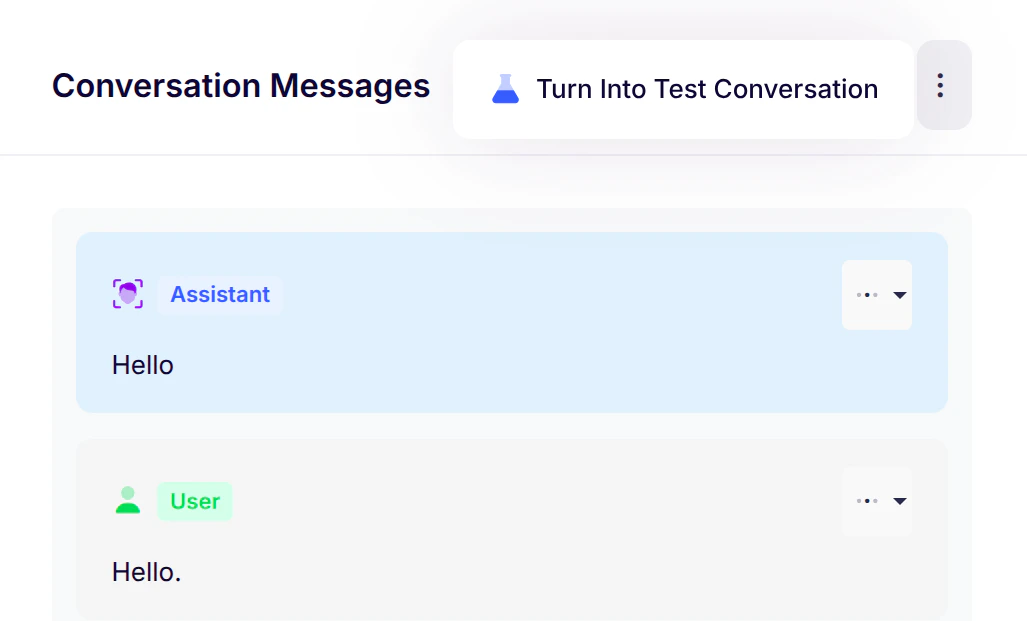
Task: Select the User role badge
Action: 194,501
